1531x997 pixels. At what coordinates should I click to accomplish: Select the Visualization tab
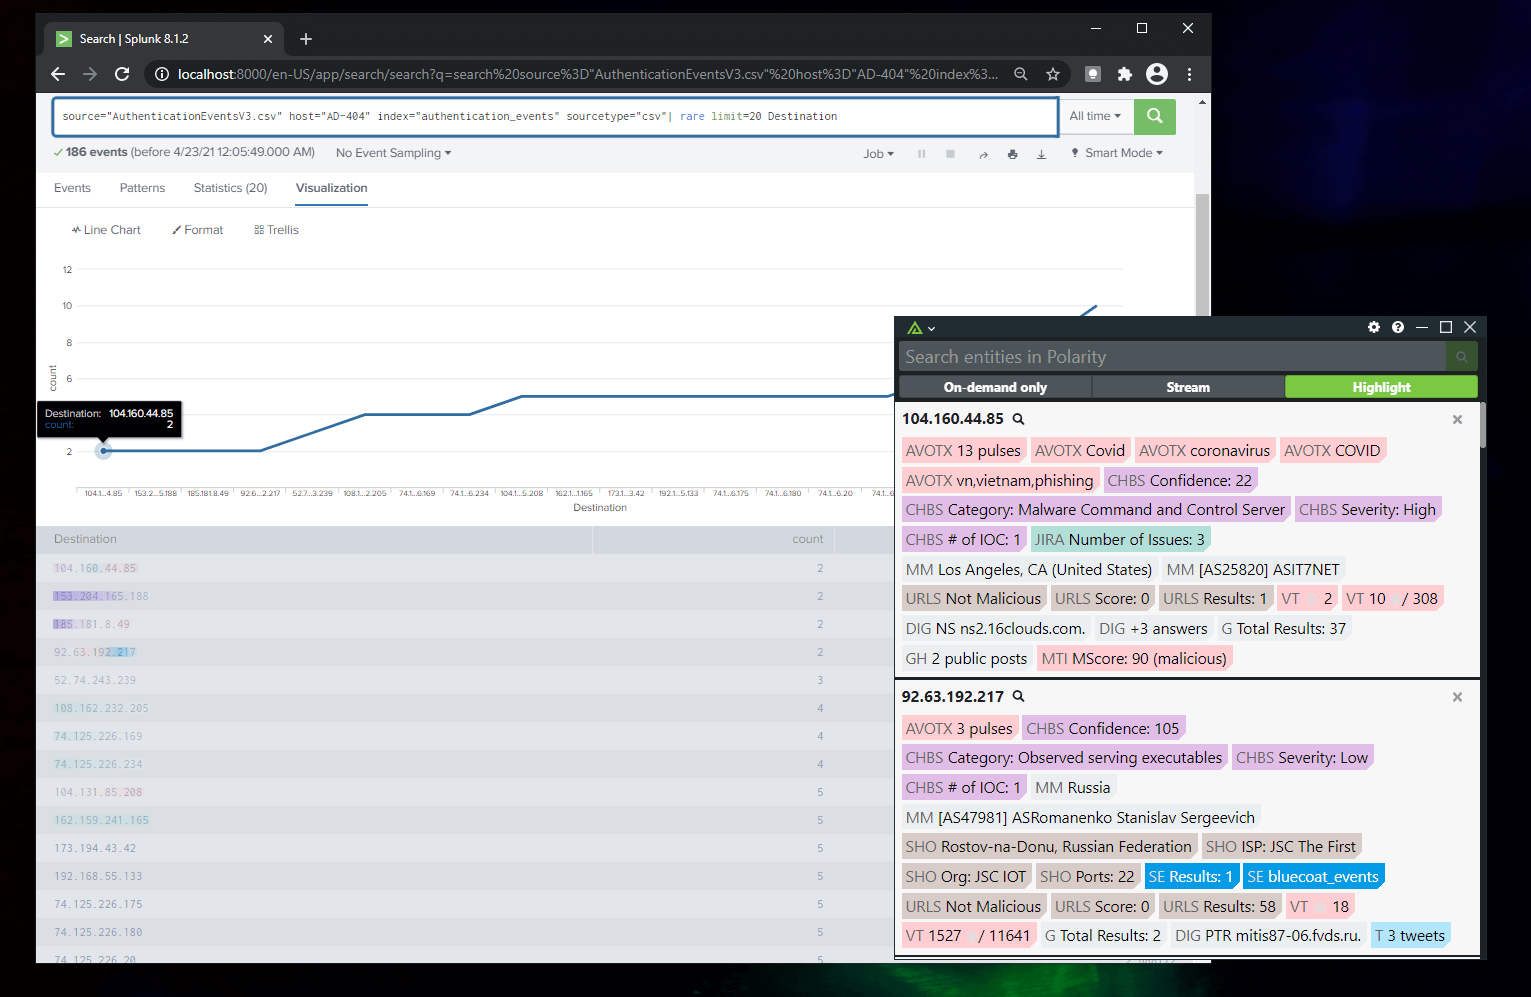[x=332, y=188]
